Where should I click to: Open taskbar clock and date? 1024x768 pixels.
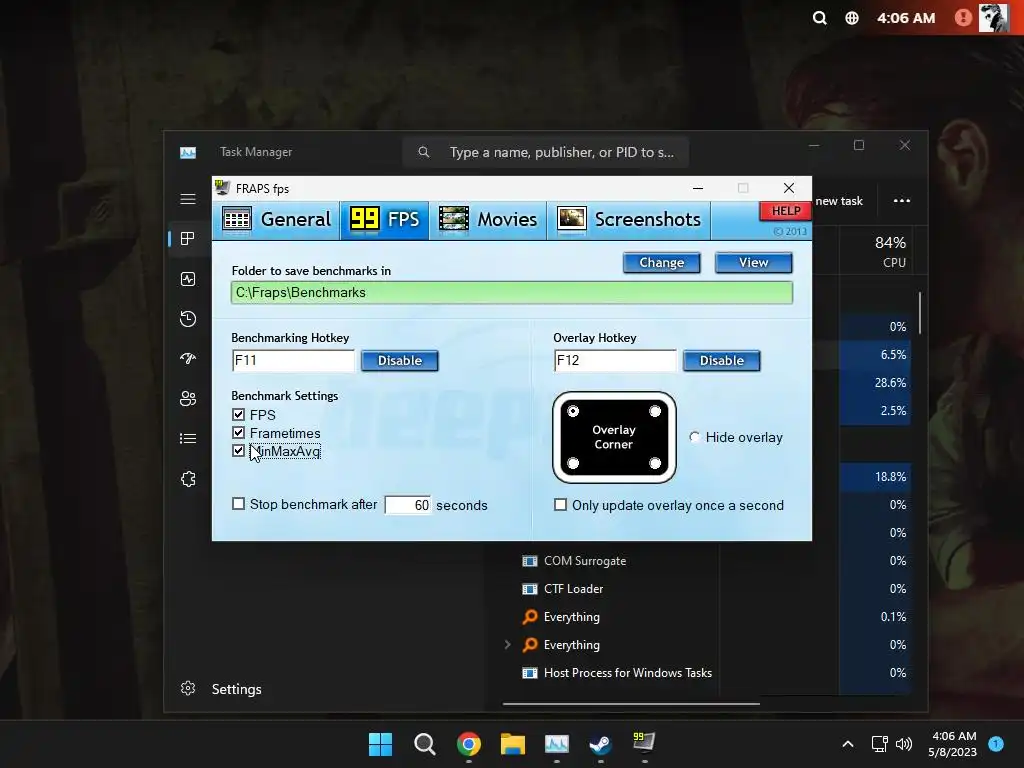(953, 744)
